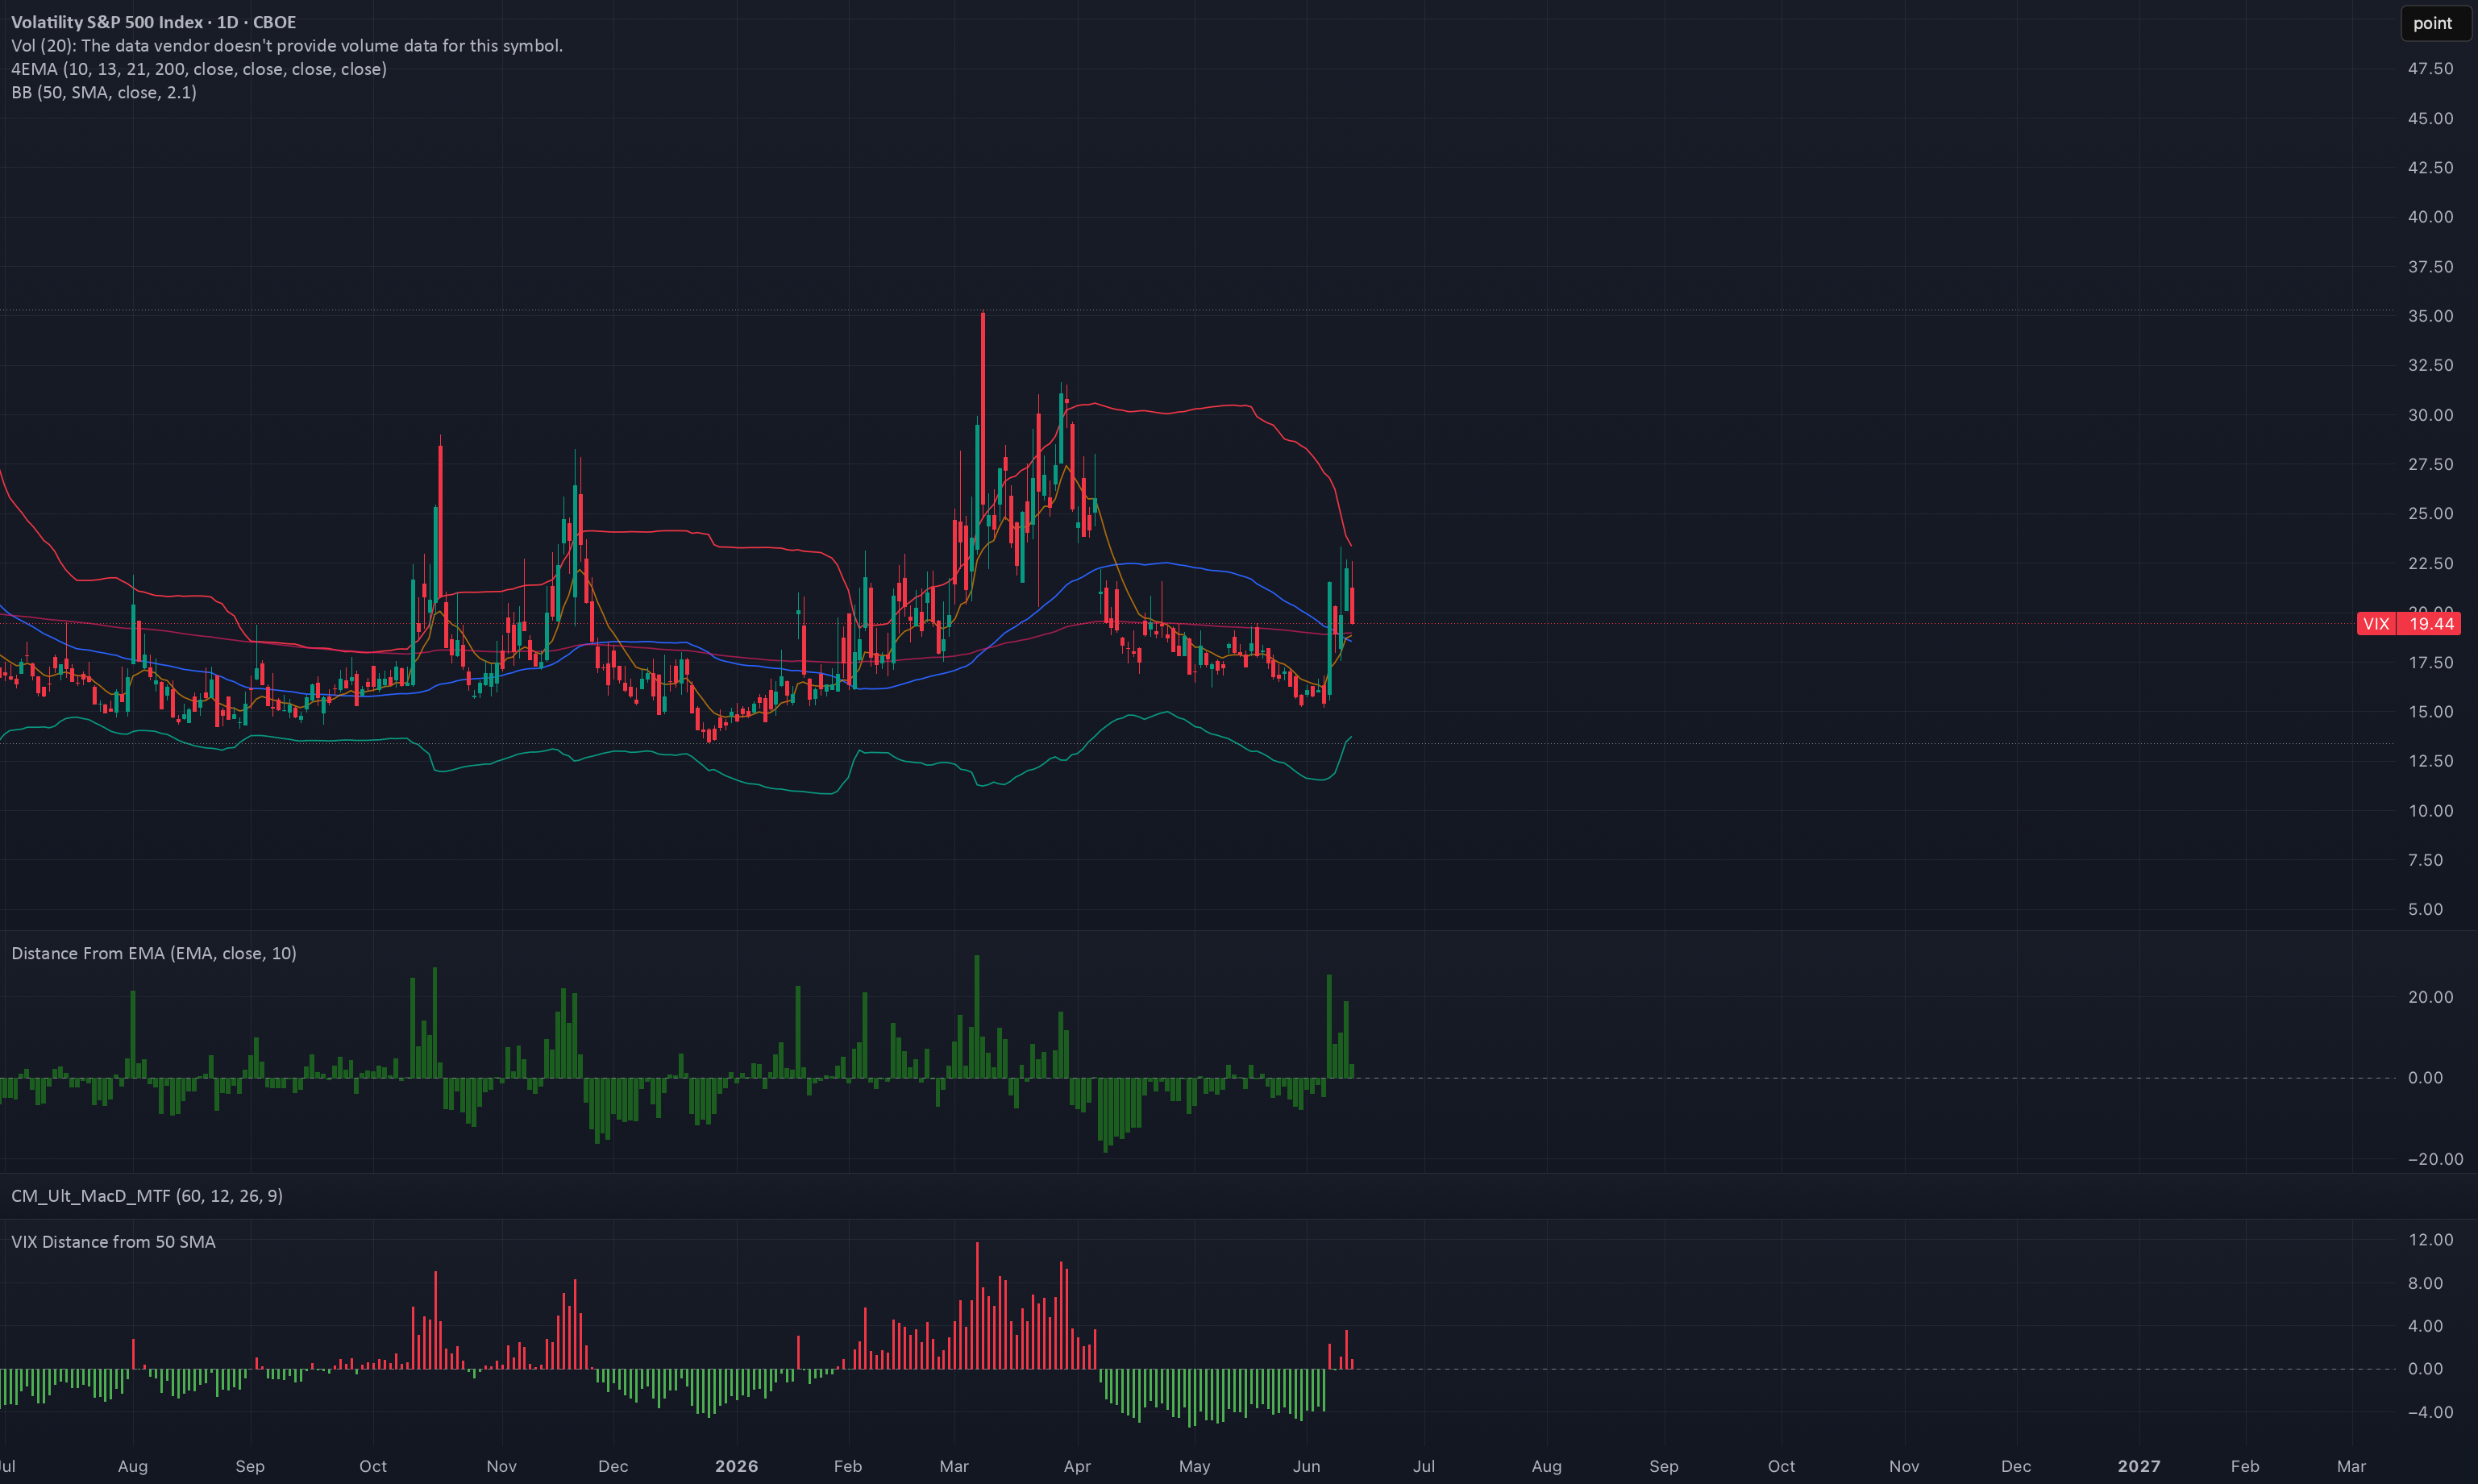Click the 5.00 price scale value
2478x1484 pixels.
click(2425, 909)
